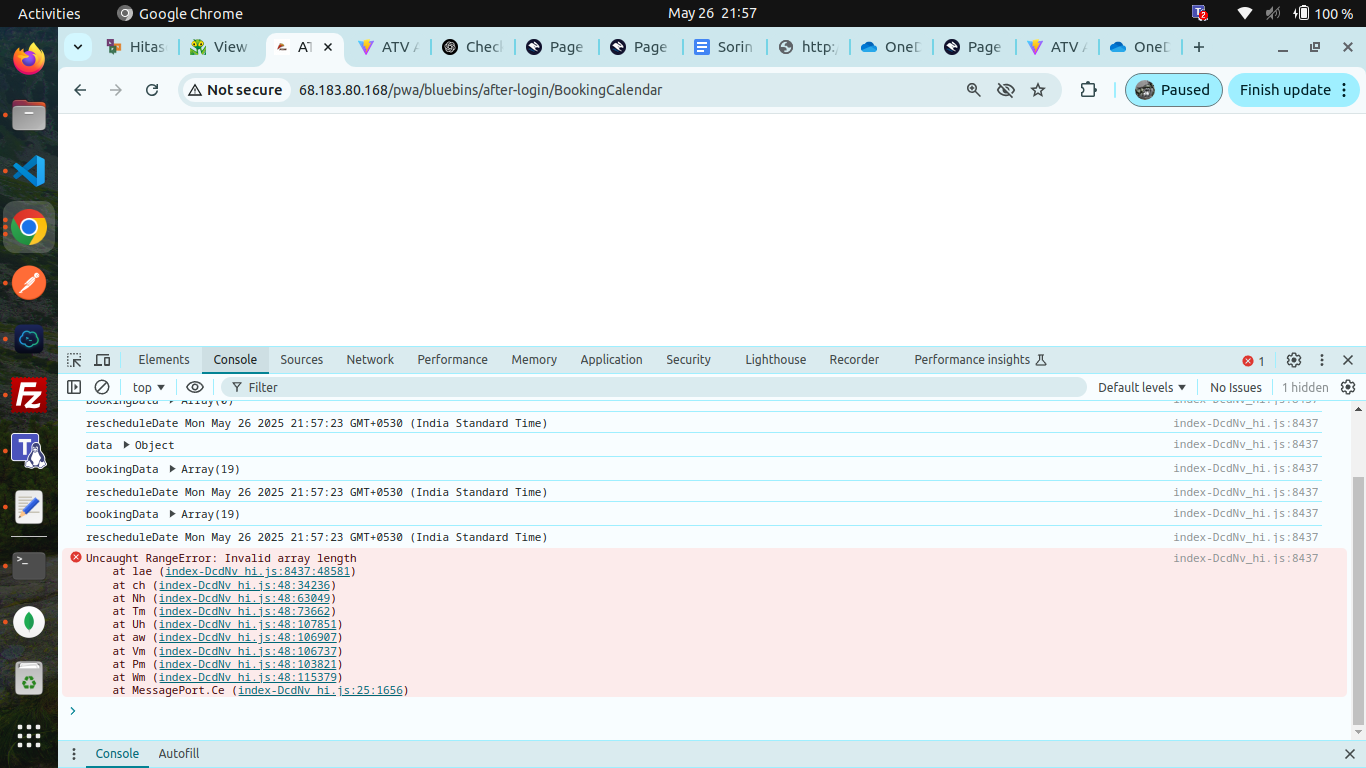This screenshot has width=1366, height=768.
Task: Go back in Chrome
Action: [x=80, y=90]
